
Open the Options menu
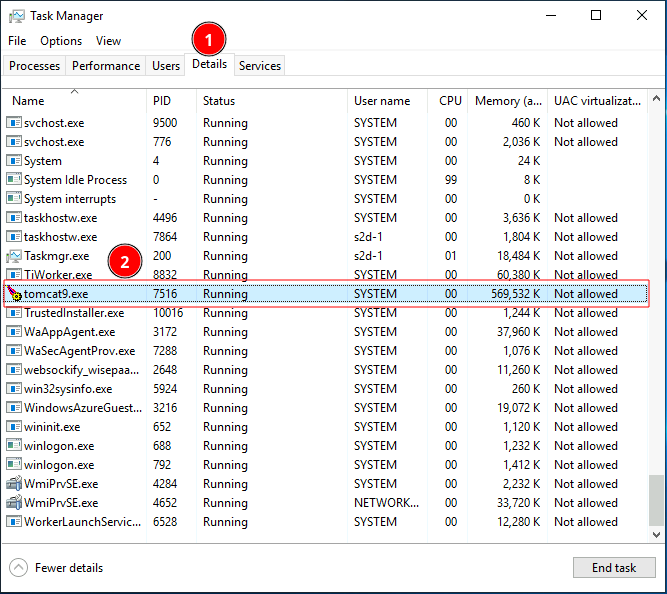point(61,41)
